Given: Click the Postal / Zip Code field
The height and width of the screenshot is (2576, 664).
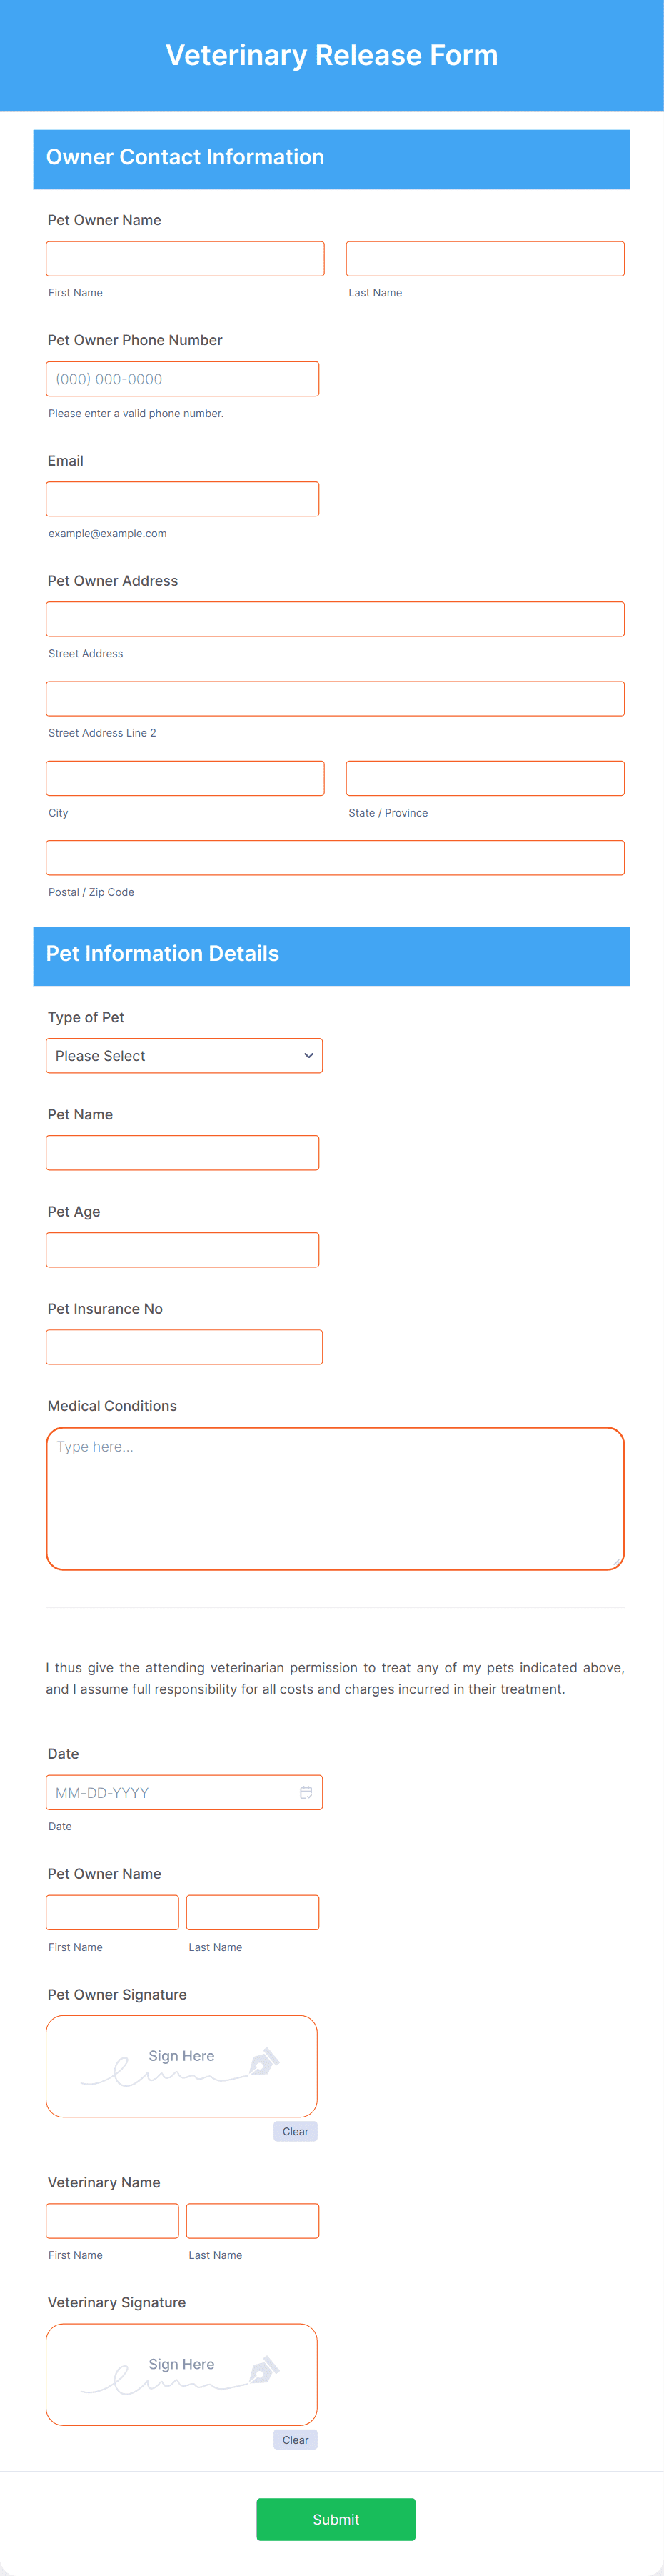Looking at the screenshot, I should point(335,856).
